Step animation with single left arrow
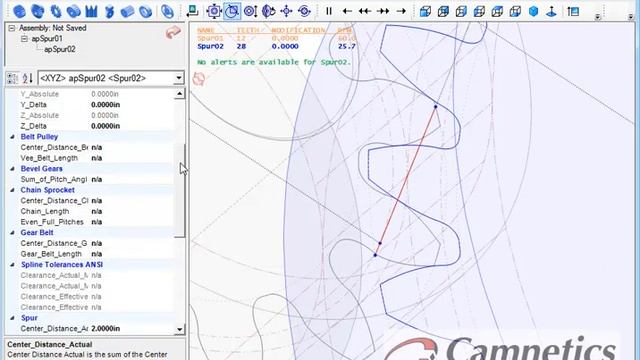Screen dimensions: 640x360 click(347, 11)
